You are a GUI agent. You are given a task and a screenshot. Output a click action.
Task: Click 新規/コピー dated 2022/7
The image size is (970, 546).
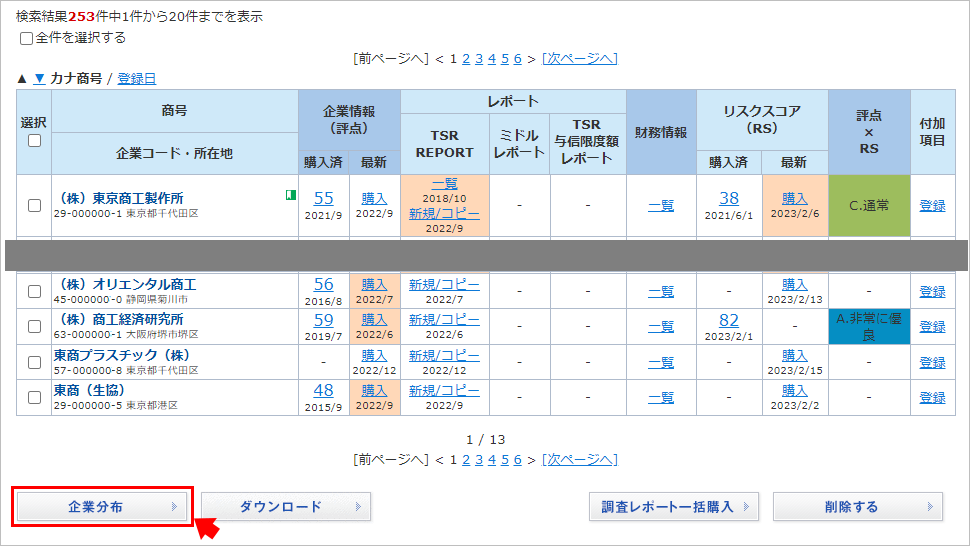coord(444,284)
